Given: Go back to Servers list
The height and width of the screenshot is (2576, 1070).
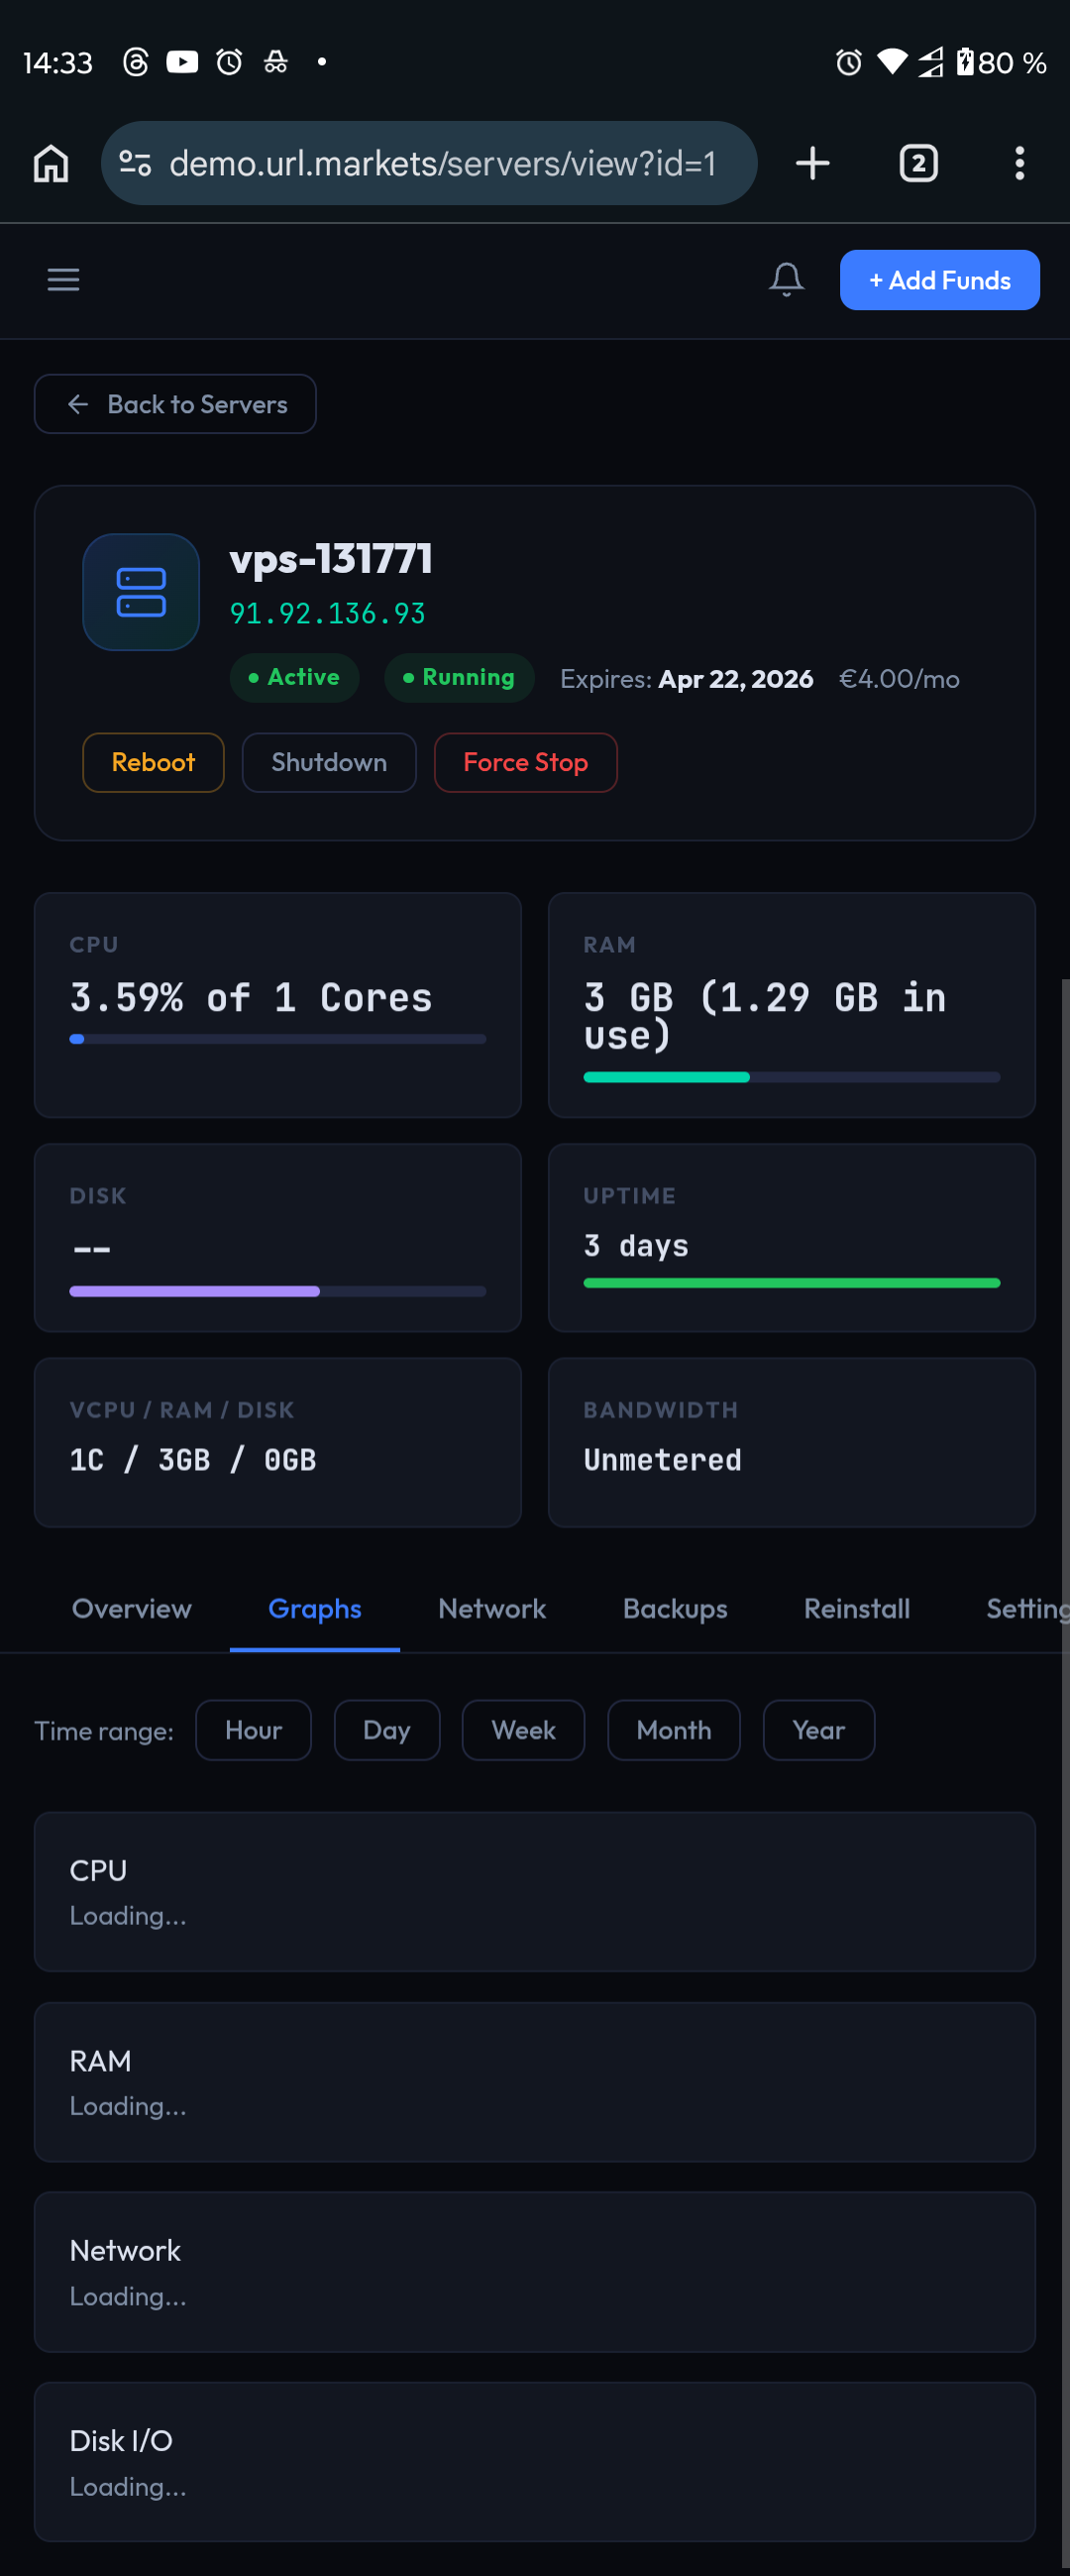Looking at the screenshot, I should point(175,404).
